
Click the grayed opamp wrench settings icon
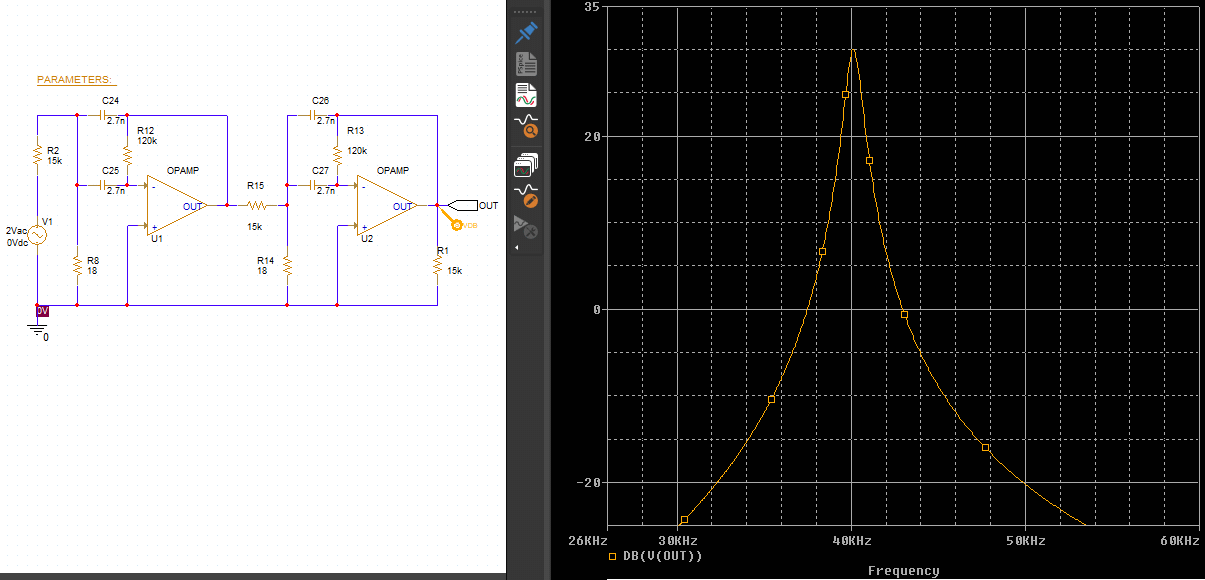[526, 226]
